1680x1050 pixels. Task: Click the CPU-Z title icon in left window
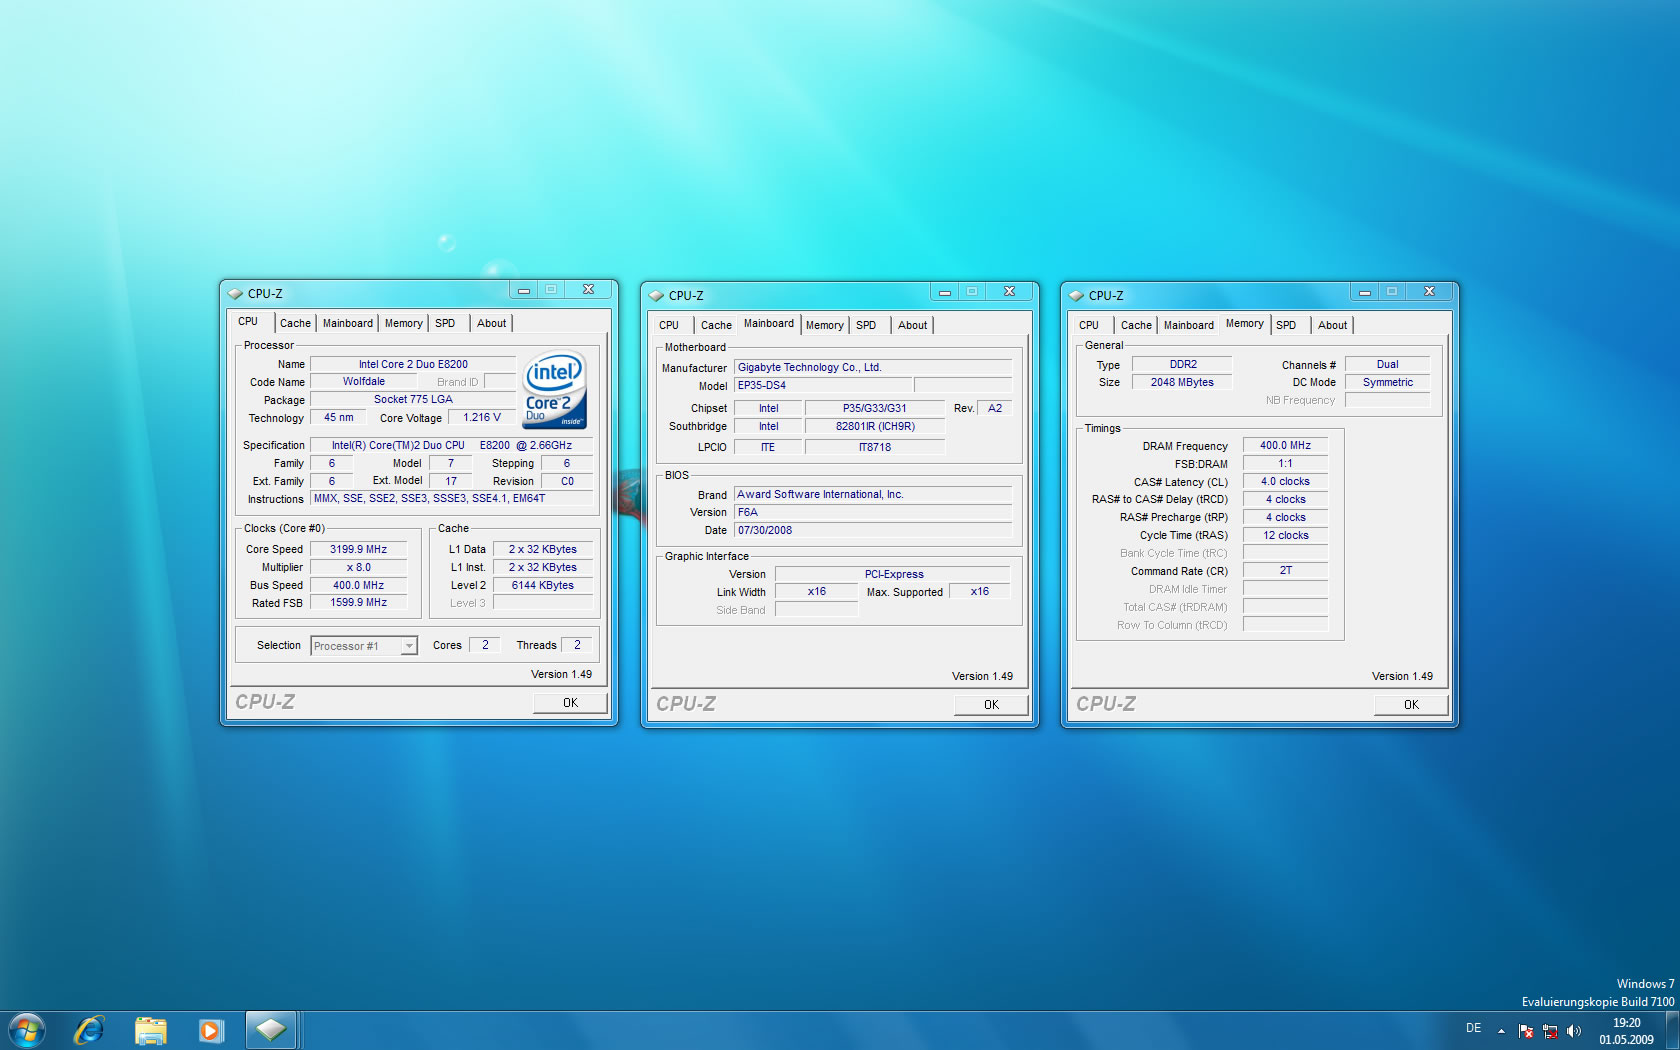[235, 294]
